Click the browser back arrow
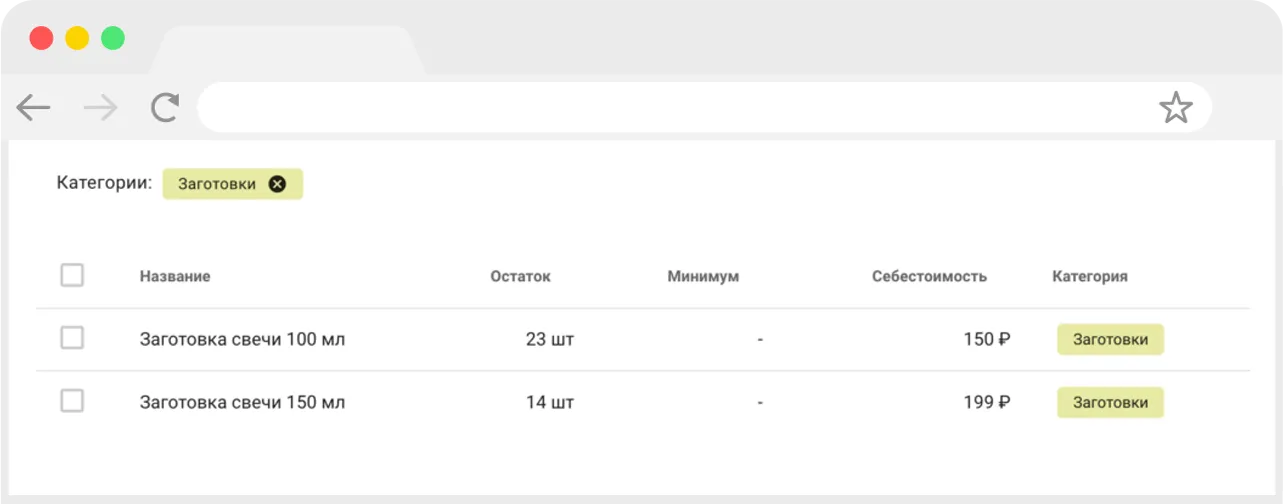The image size is (1283, 504). [x=33, y=108]
